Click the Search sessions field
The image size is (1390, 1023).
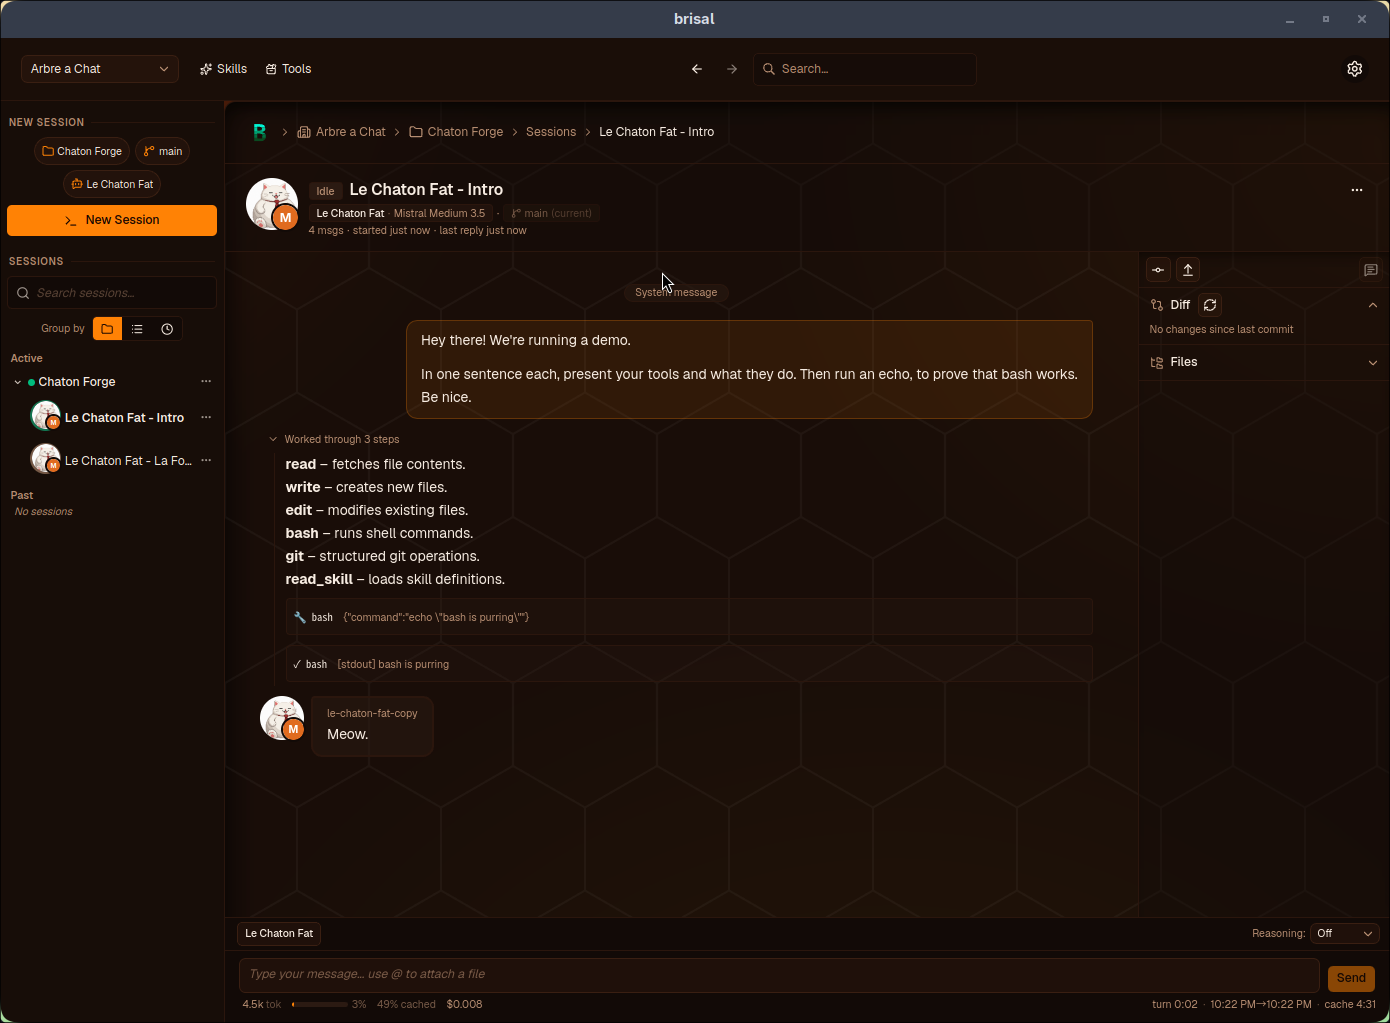pyautogui.click(x=112, y=293)
